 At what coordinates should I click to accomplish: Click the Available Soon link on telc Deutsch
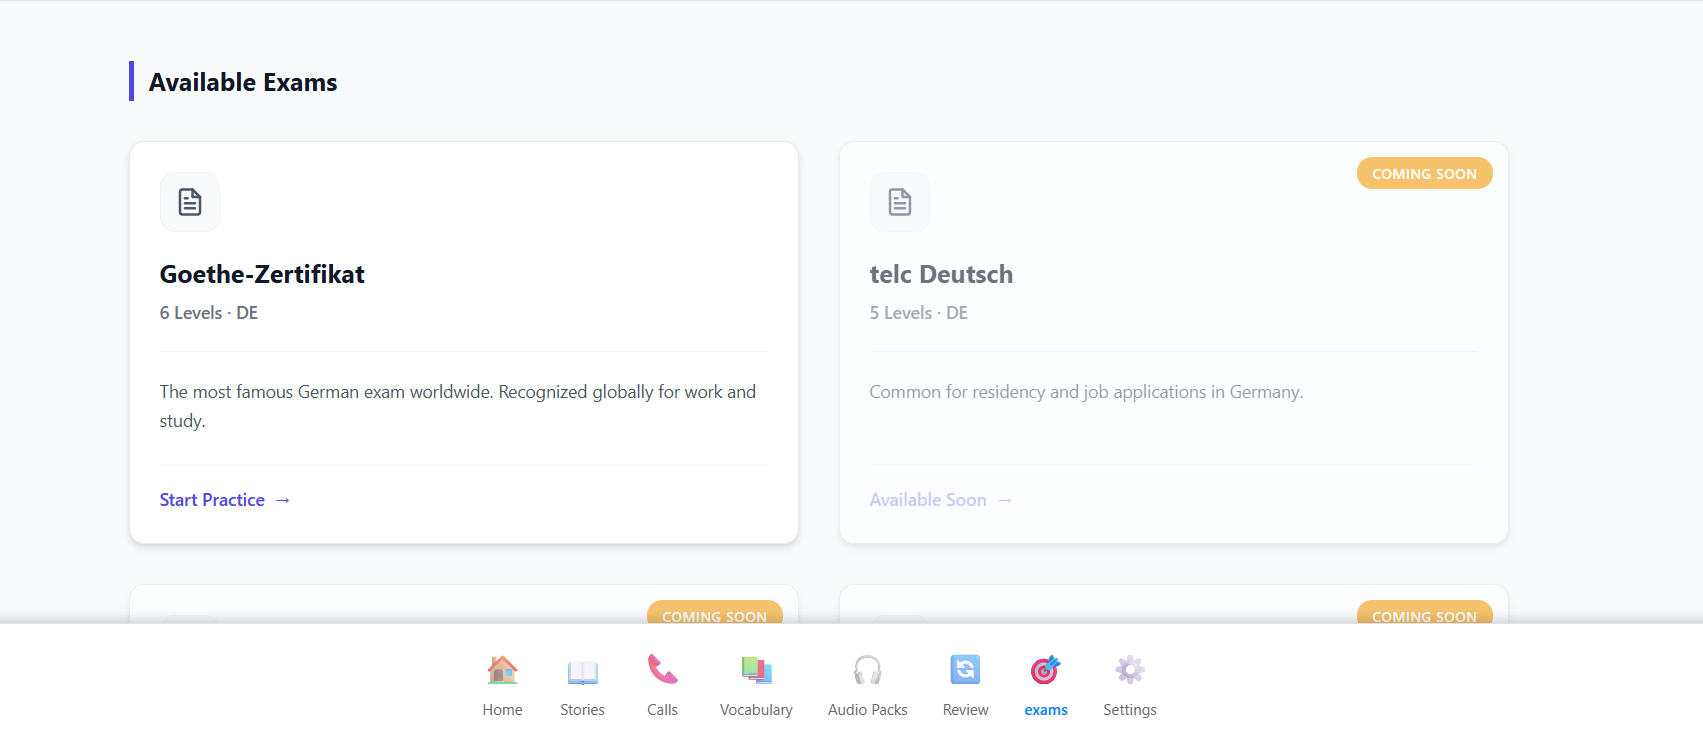coord(941,500)
